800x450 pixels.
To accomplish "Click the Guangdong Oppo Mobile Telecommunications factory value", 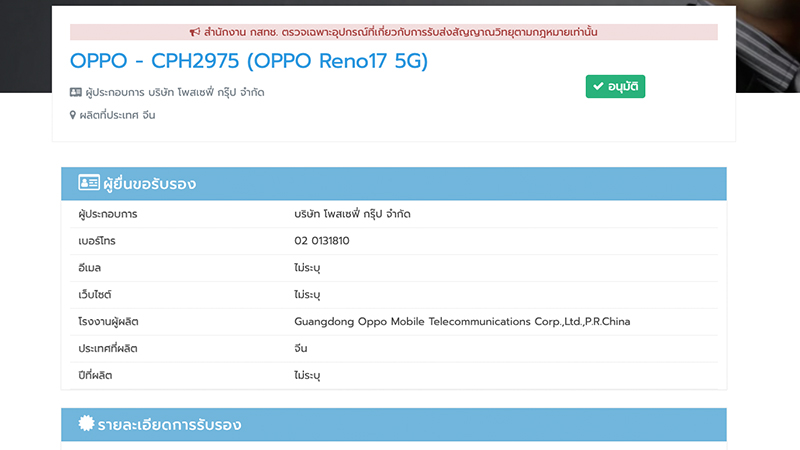I will tap(462, 321).
